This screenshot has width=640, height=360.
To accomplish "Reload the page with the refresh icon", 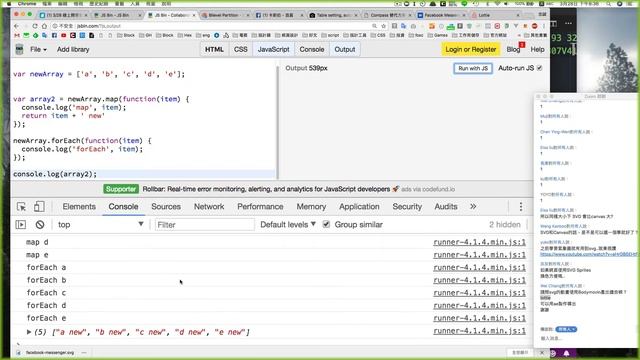I will [x=35, y=26].
